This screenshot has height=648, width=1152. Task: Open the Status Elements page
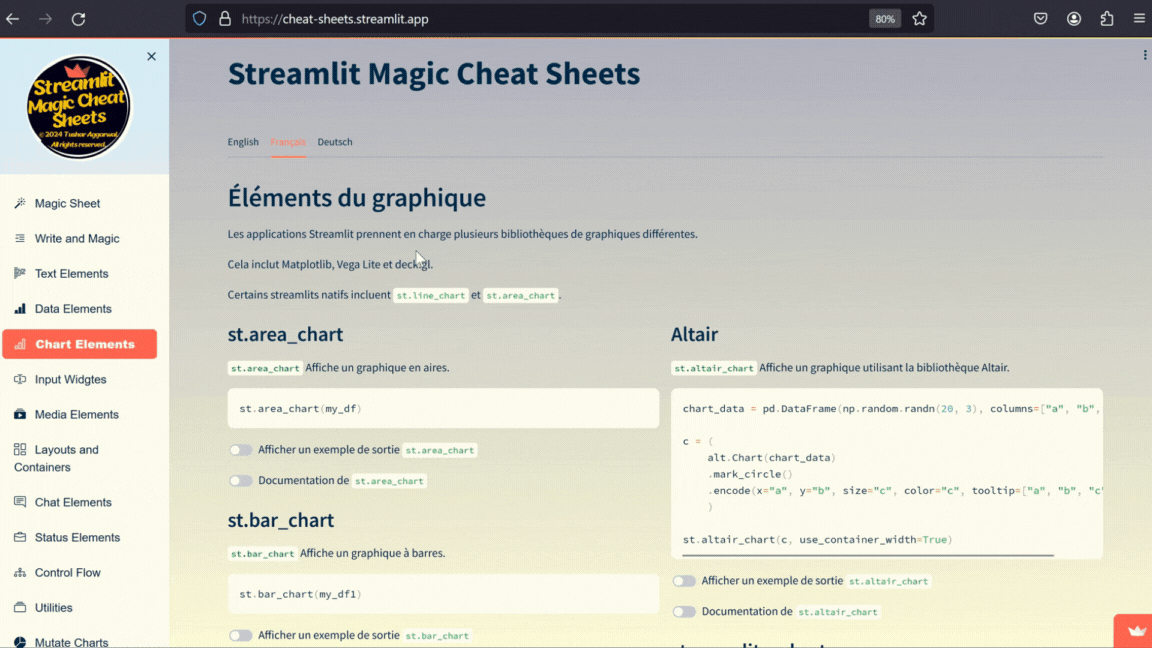click(79, 538)
